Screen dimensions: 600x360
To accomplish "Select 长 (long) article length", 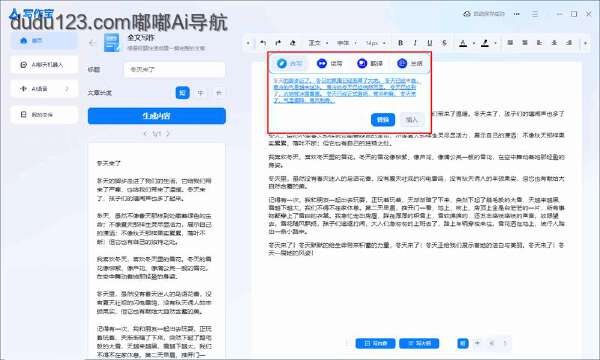I will click(x=219, y=93).
